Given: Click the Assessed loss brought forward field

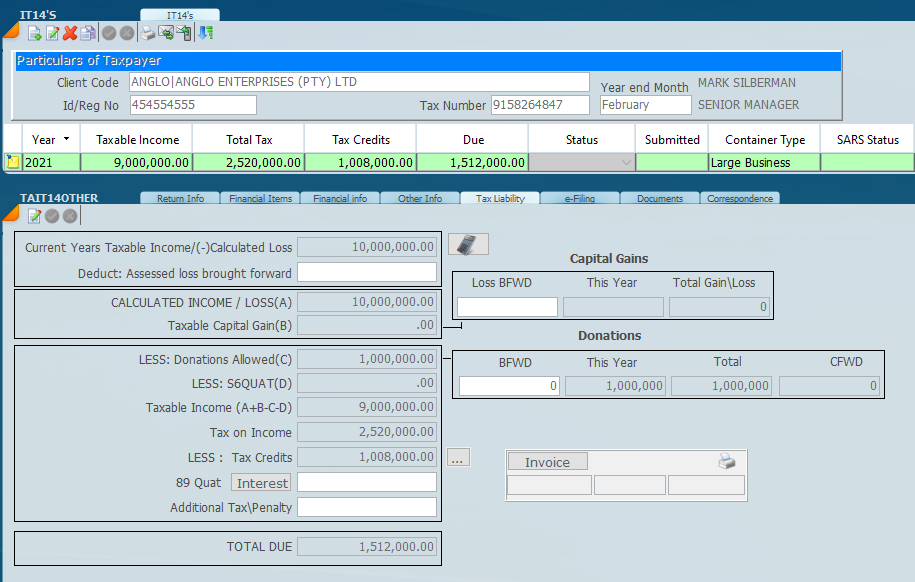Looking at the screenshot, I should click(x=367, y=272).
